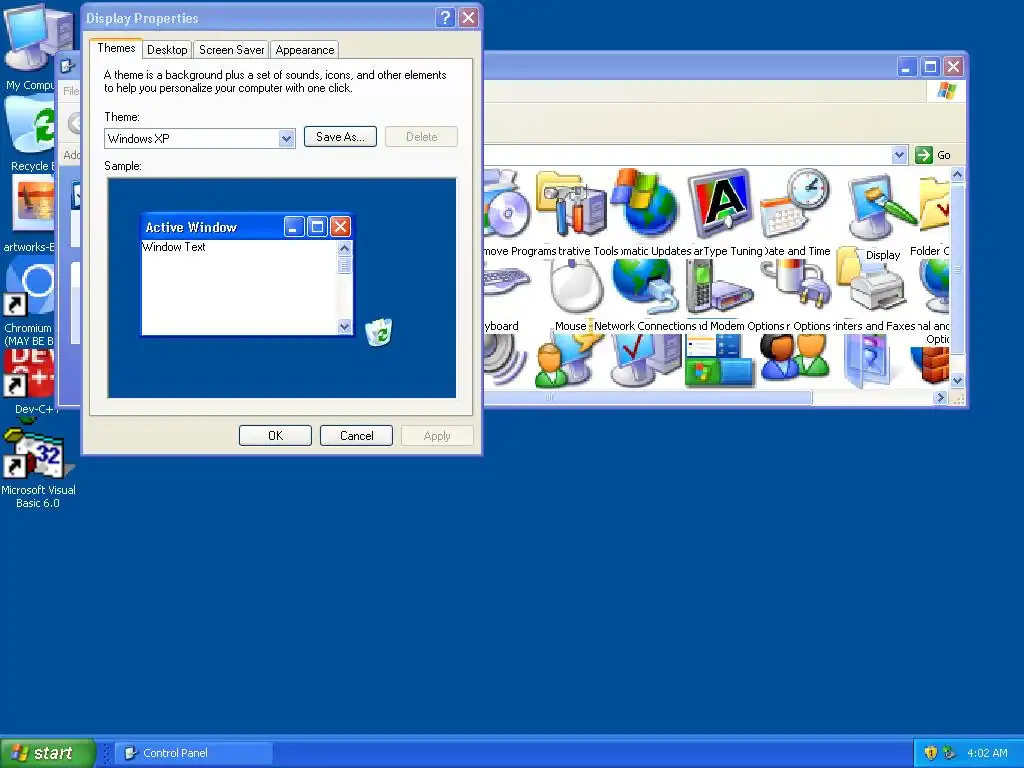
Task: Open the Start menu
Action: (x=47, y=753)
